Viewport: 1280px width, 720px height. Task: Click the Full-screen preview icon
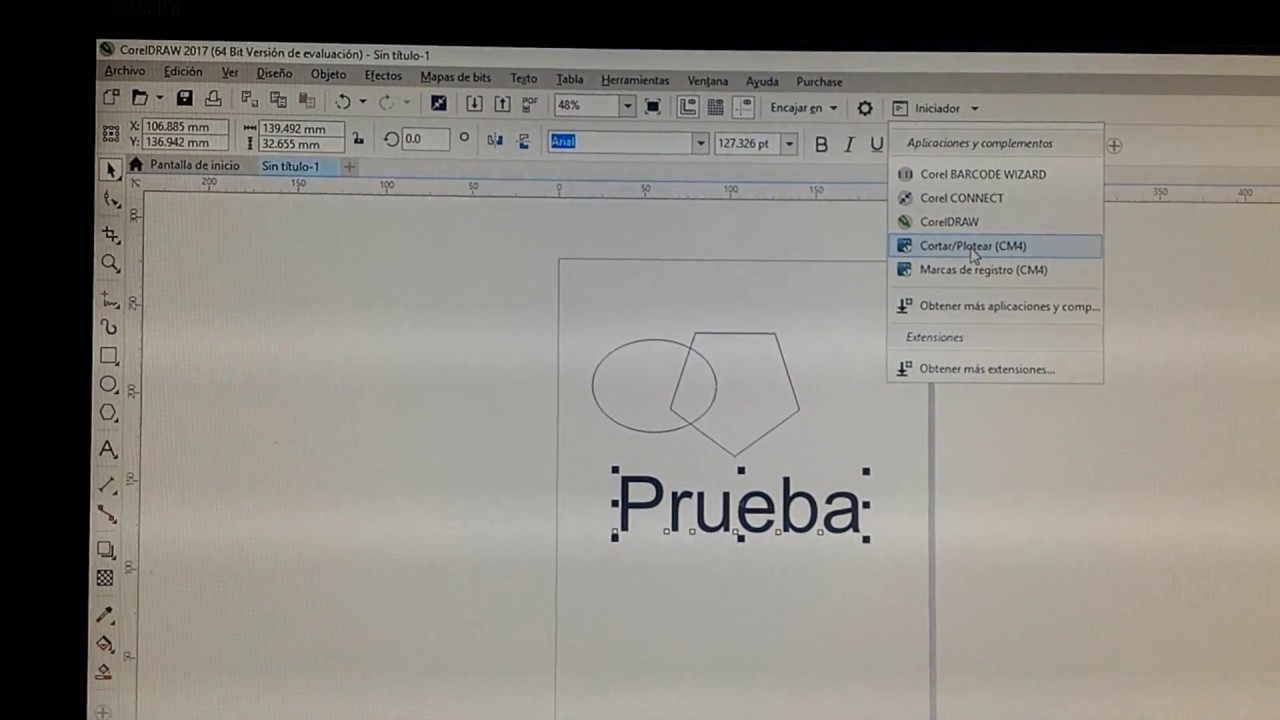(x=653, y=106)
